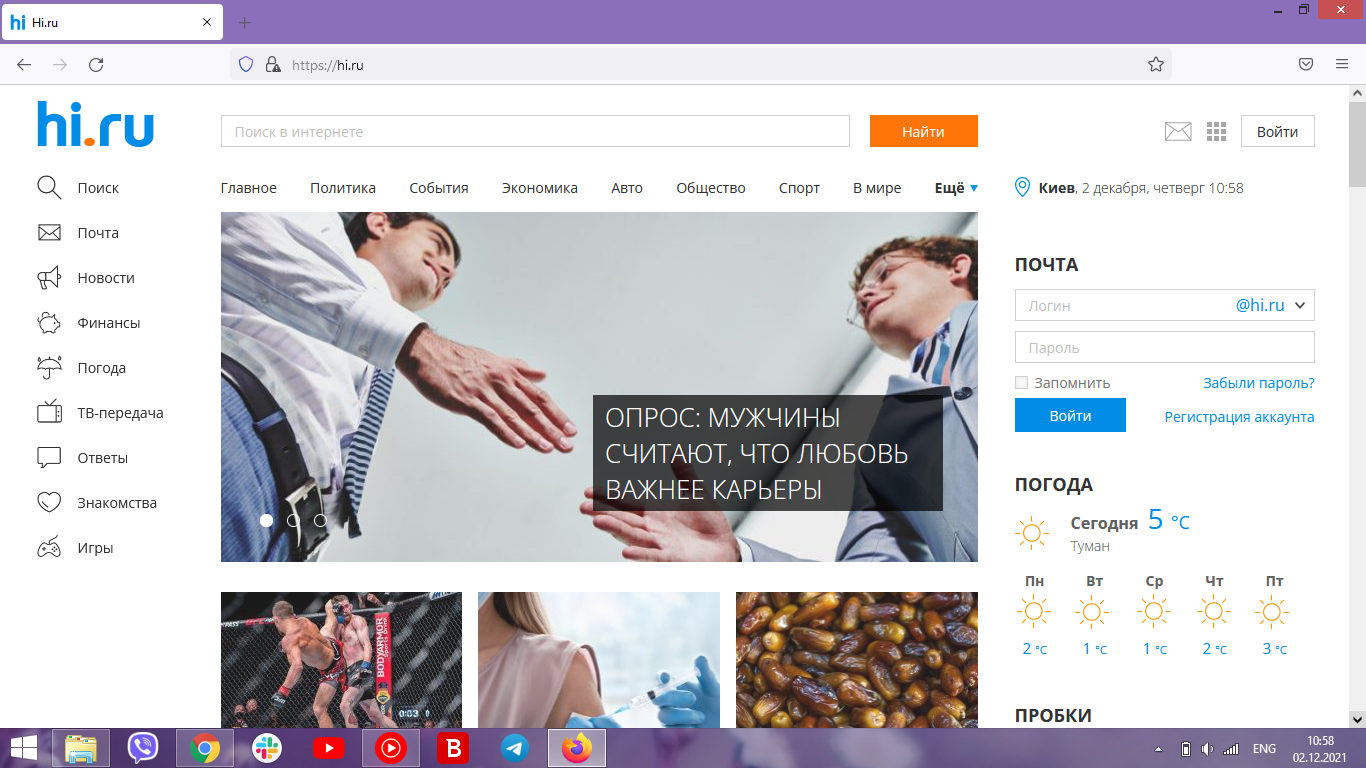Click the ENG language indicator
Viewport: 1366px width, 768px height.
tap(1264, 748)
